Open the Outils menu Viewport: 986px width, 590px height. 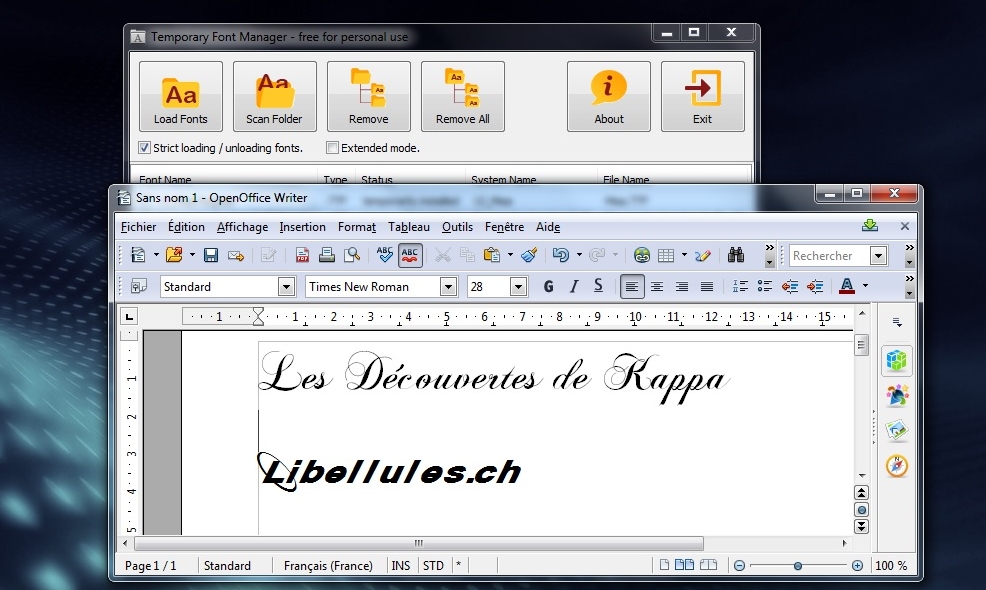click(x=457, y=227)
